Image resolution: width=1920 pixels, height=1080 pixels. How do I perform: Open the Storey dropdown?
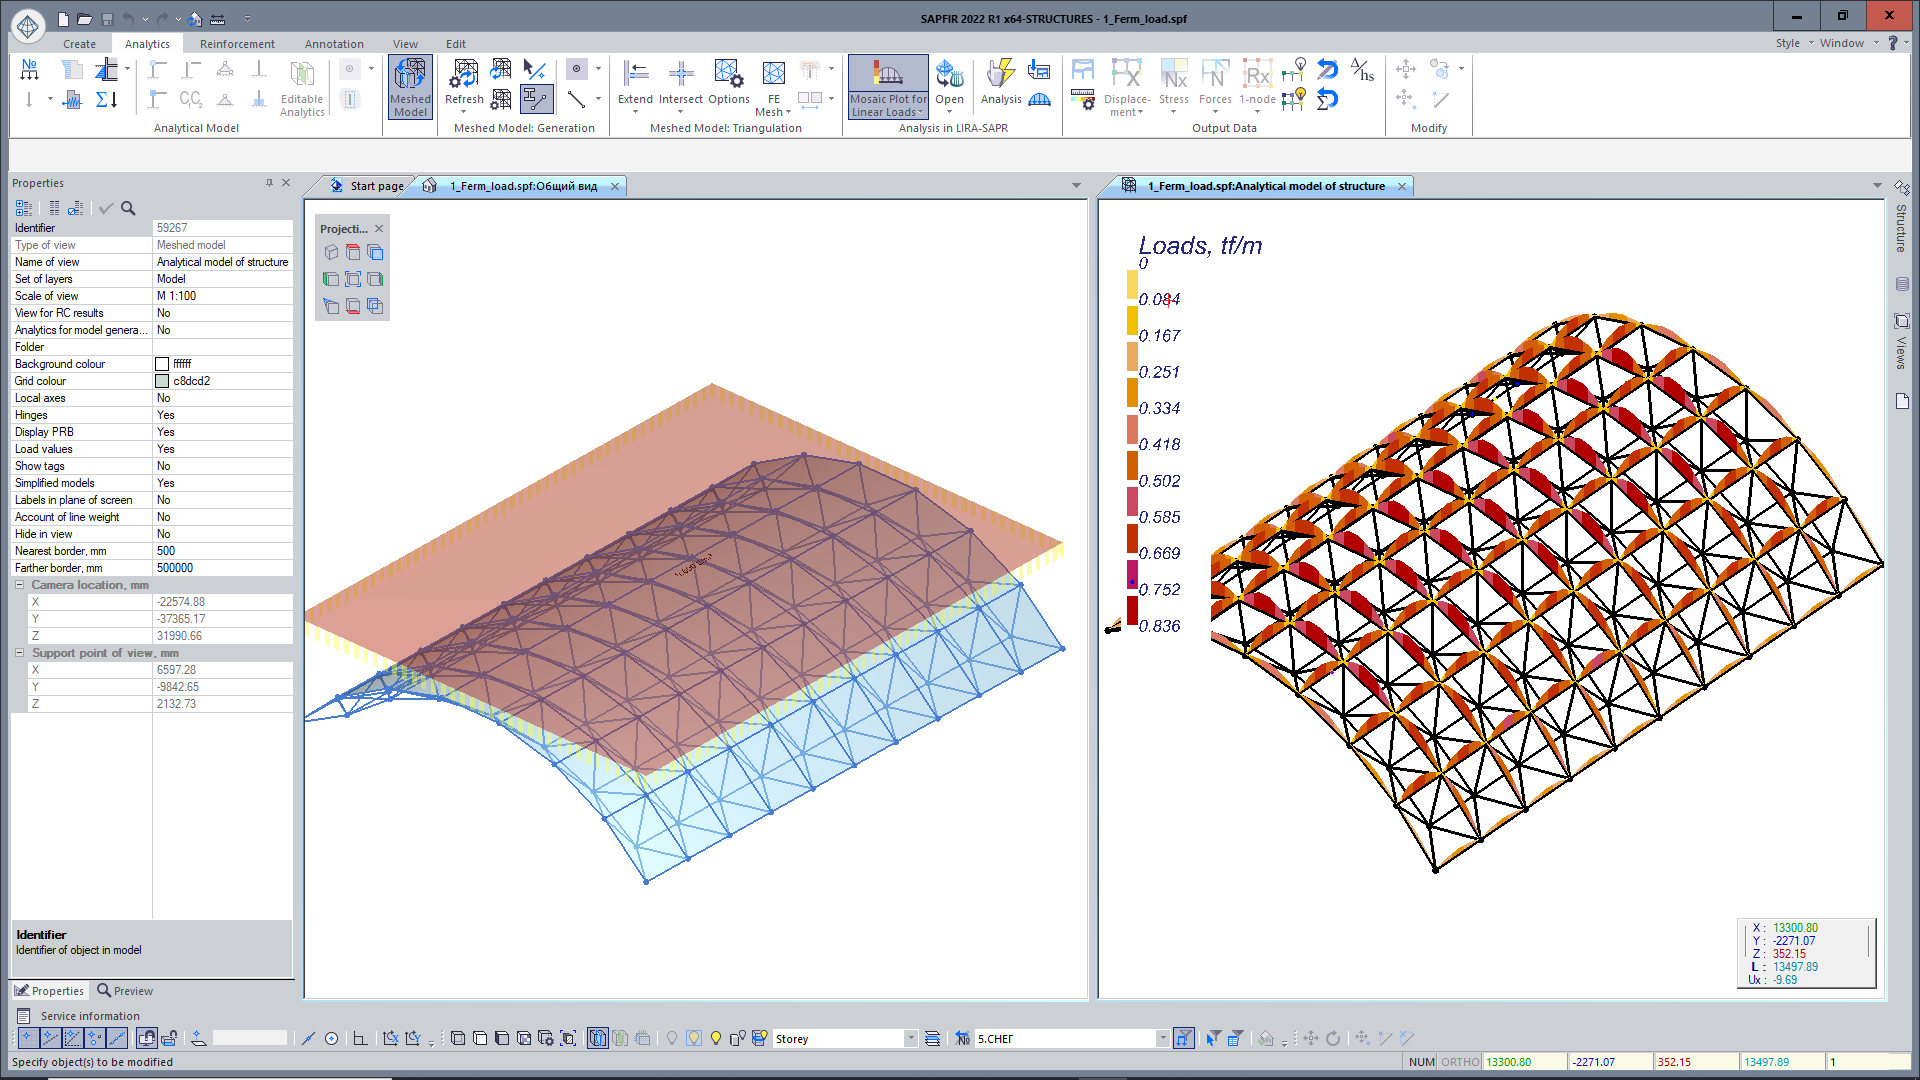point(910,1038)
